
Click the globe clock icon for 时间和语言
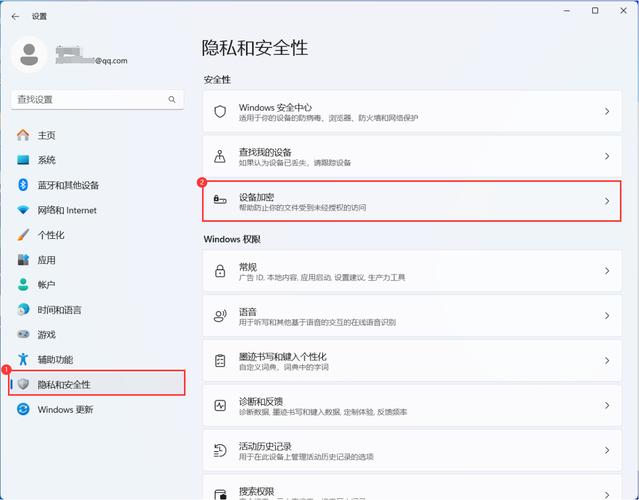[x=23, y=309]
